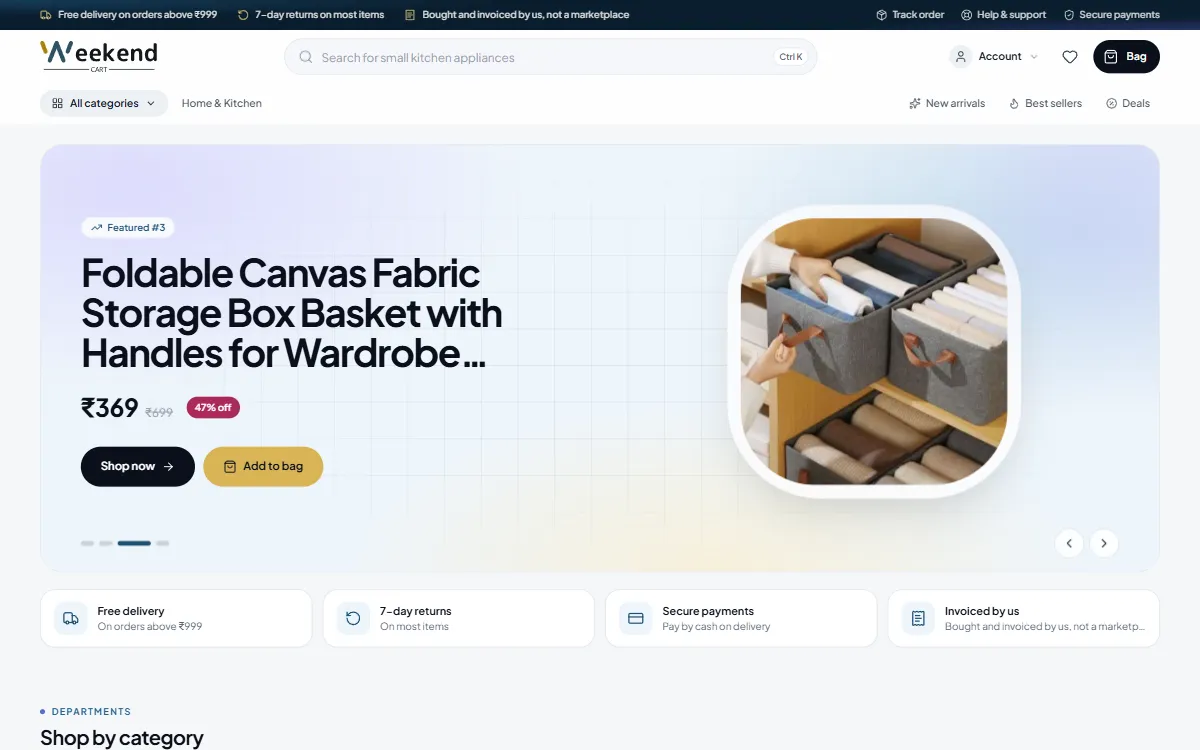Jump to first carousel slide dot
This screenshot has height=750, width=1200.
point(87,543)
